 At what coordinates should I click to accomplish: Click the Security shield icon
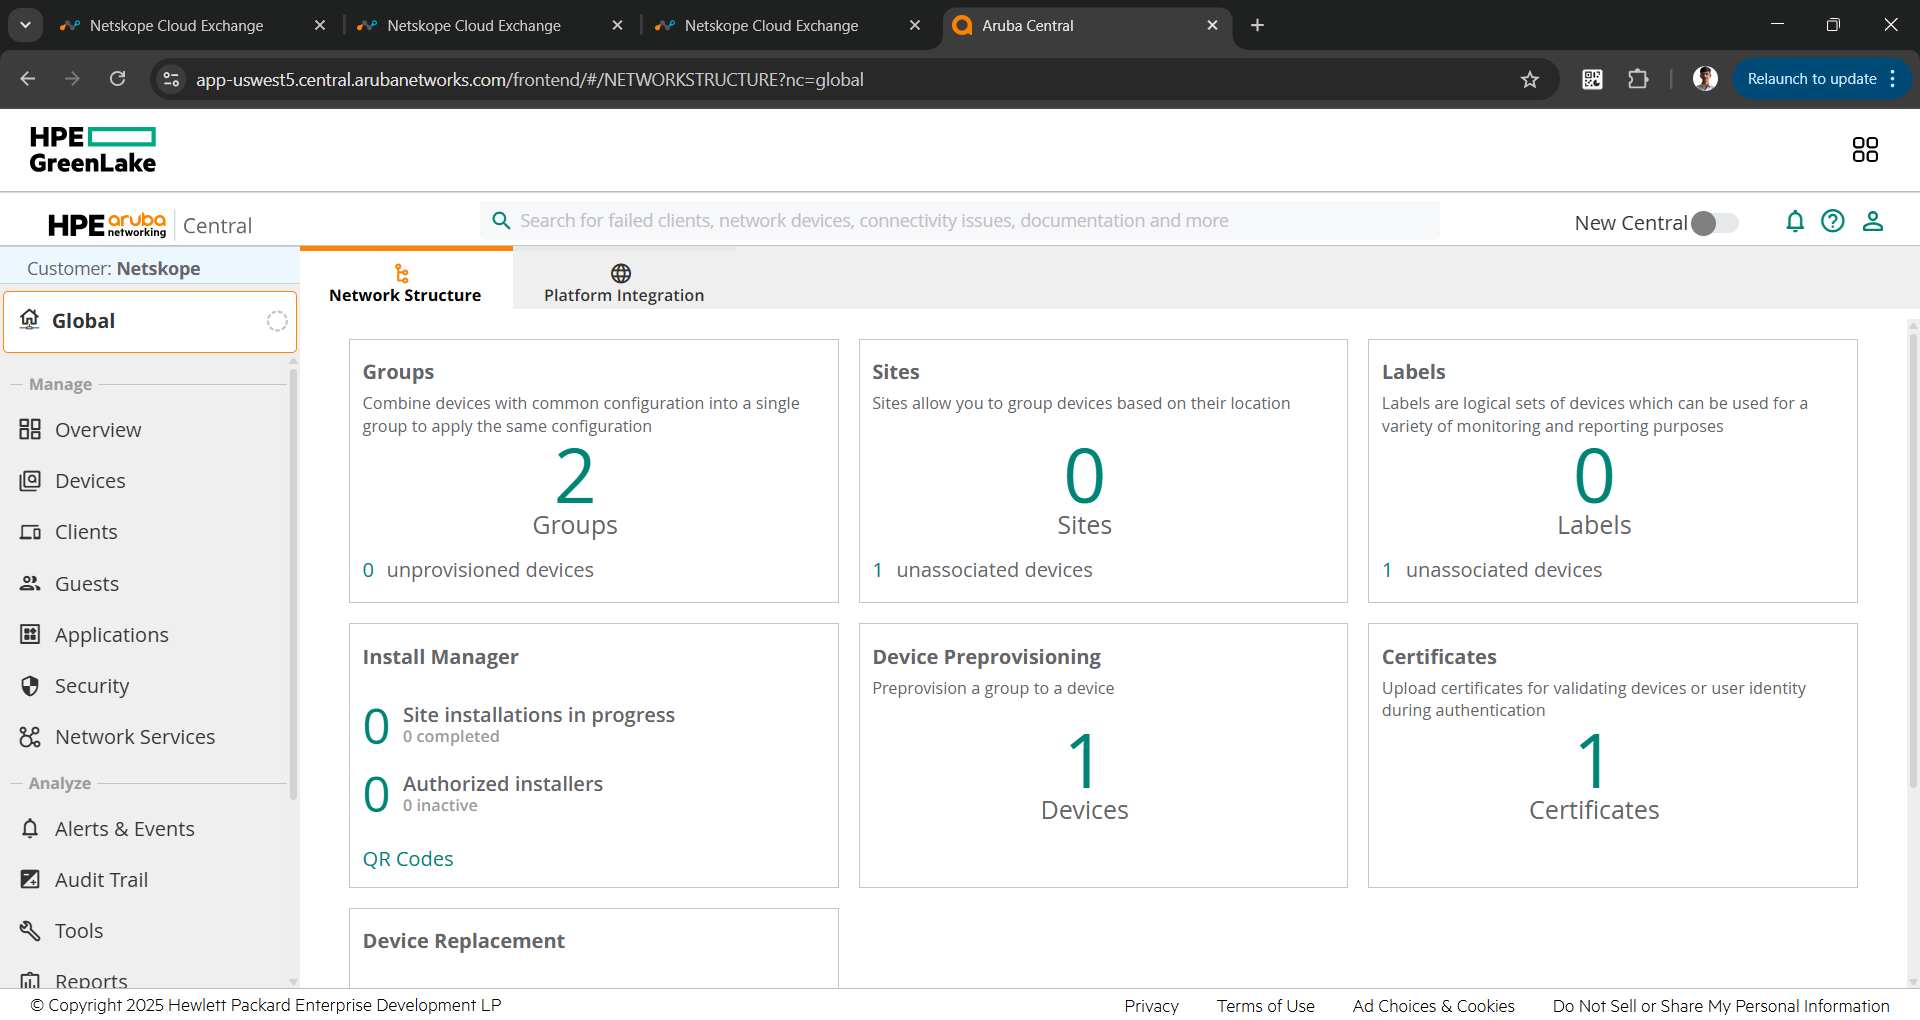tap(30, 685)
